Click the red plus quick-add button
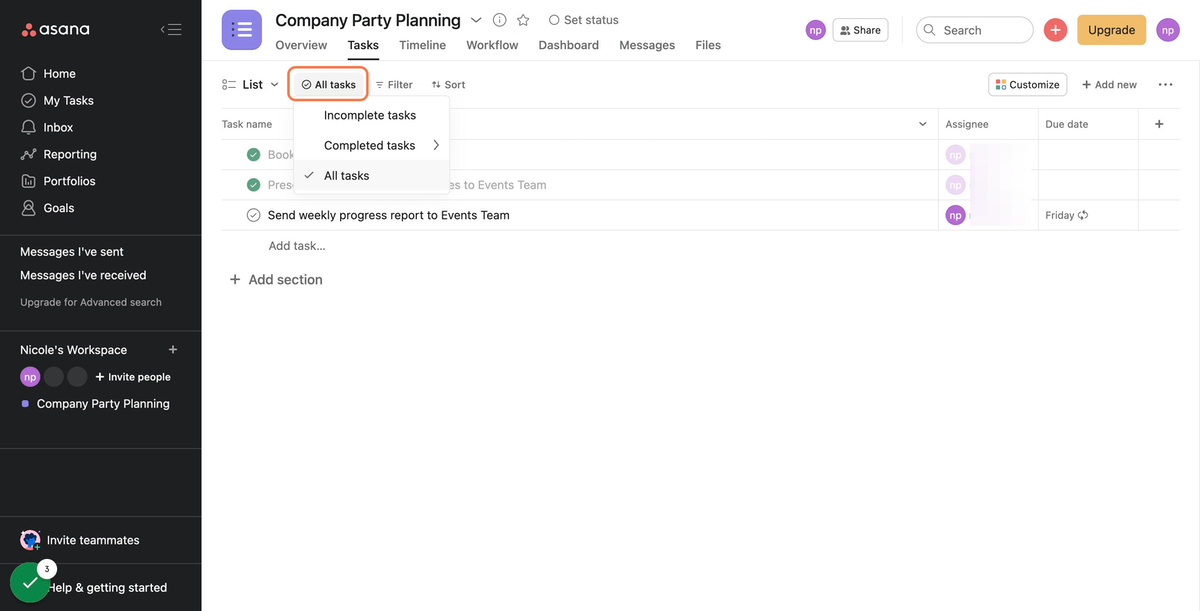This screenshot has height=611, width=1200. [x=1055, y=30]
